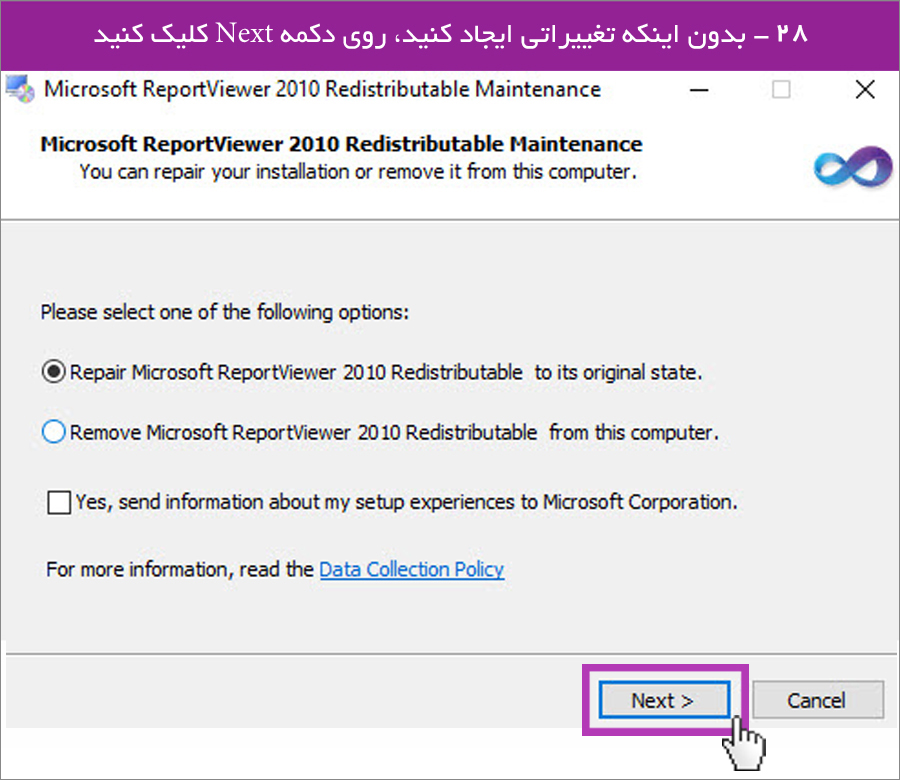Open the Data Collection Policy link
Viewport: 900px width, 780px height.
click(x=412, y=569)
